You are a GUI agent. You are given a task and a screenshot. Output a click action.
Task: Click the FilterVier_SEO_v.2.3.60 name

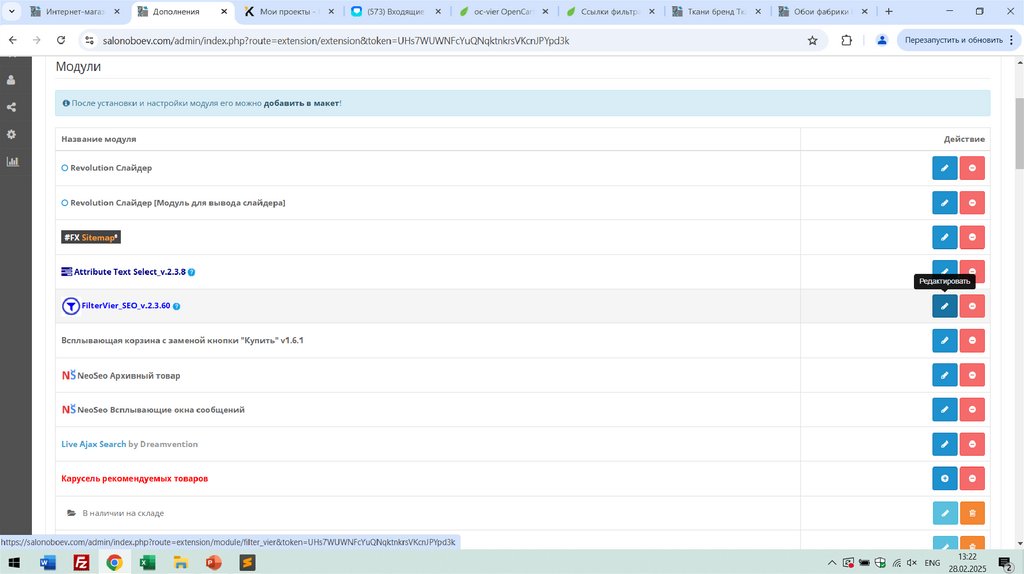tap(125, 306)
